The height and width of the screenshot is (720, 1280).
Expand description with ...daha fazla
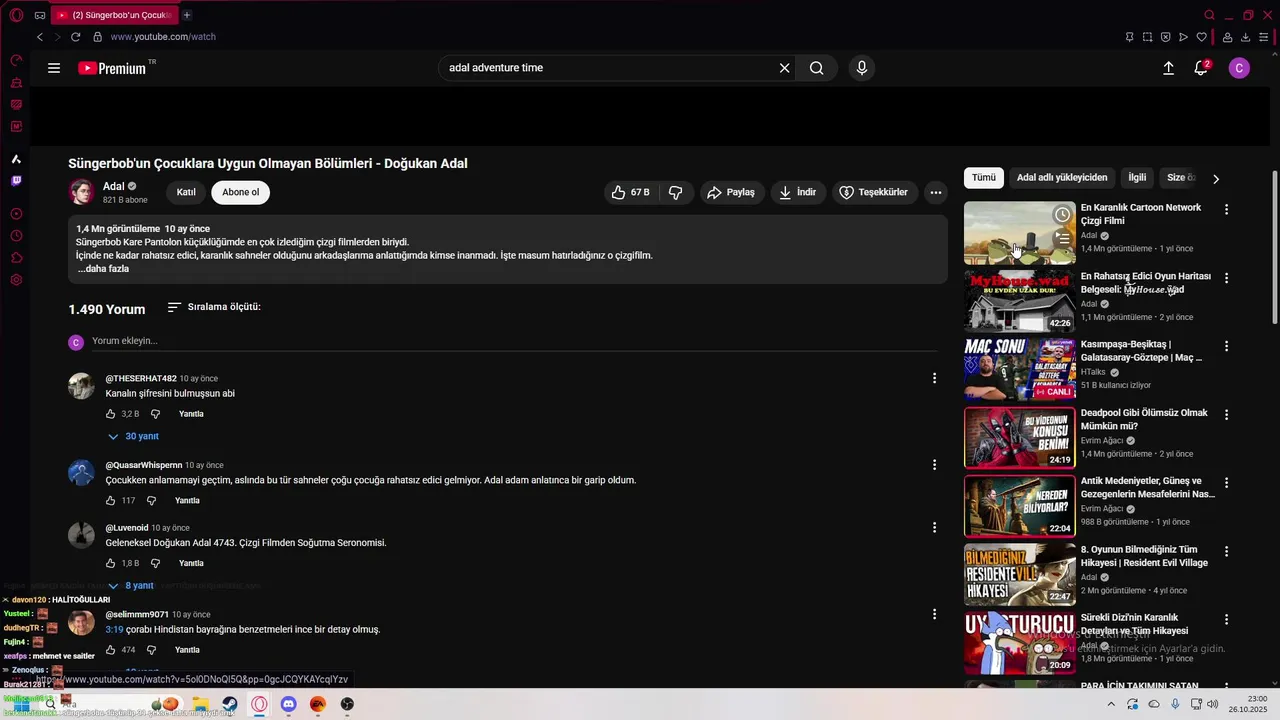click(103, 269)
